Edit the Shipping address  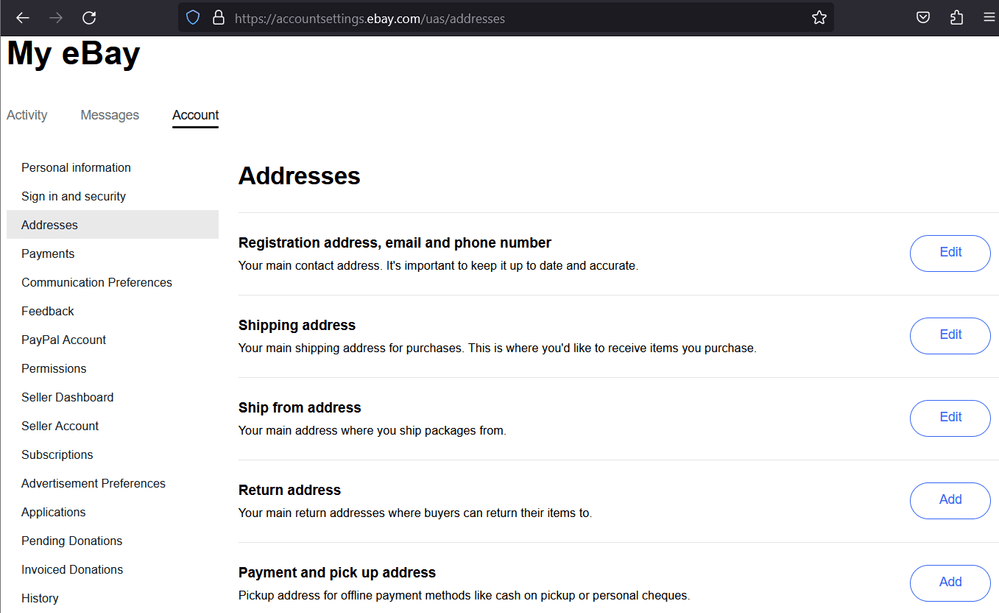(x=950, y=335)
